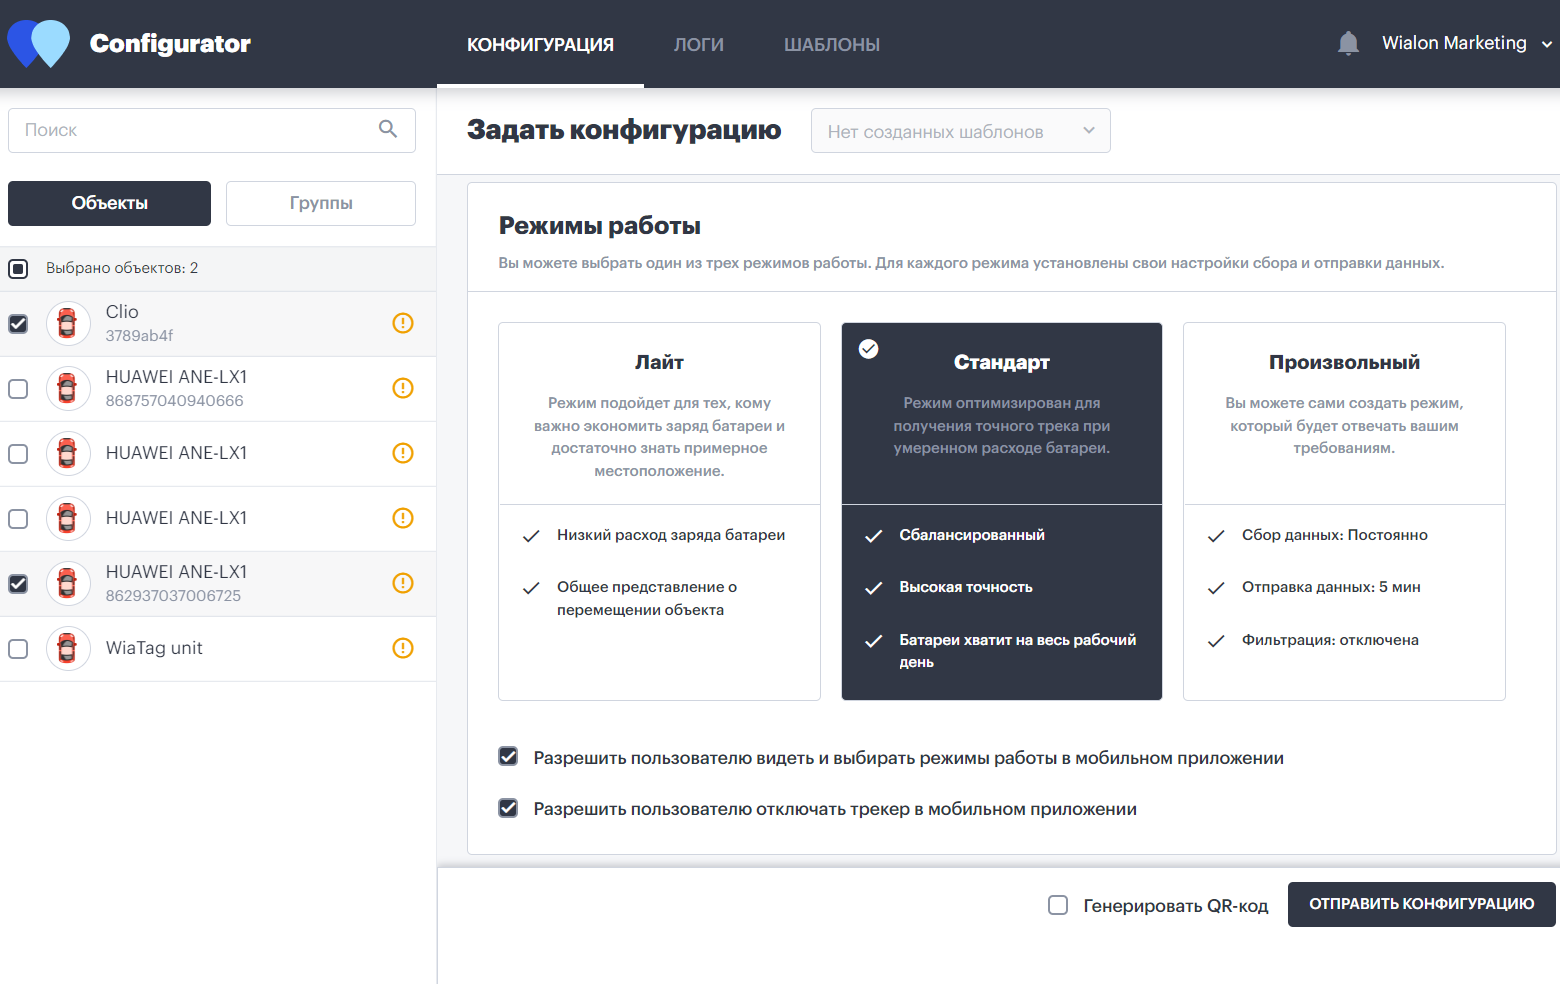Click warning icon for HUAWEI ANE-LX1 868757040940666
Screen dimensions: 1560x984
403,388
